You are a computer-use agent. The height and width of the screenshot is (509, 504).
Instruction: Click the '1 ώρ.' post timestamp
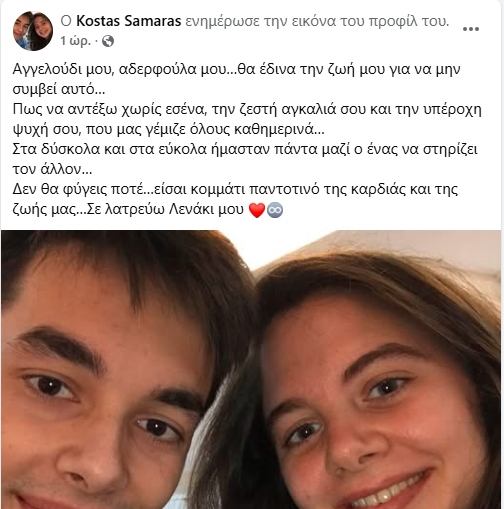(x=76, y=41)
